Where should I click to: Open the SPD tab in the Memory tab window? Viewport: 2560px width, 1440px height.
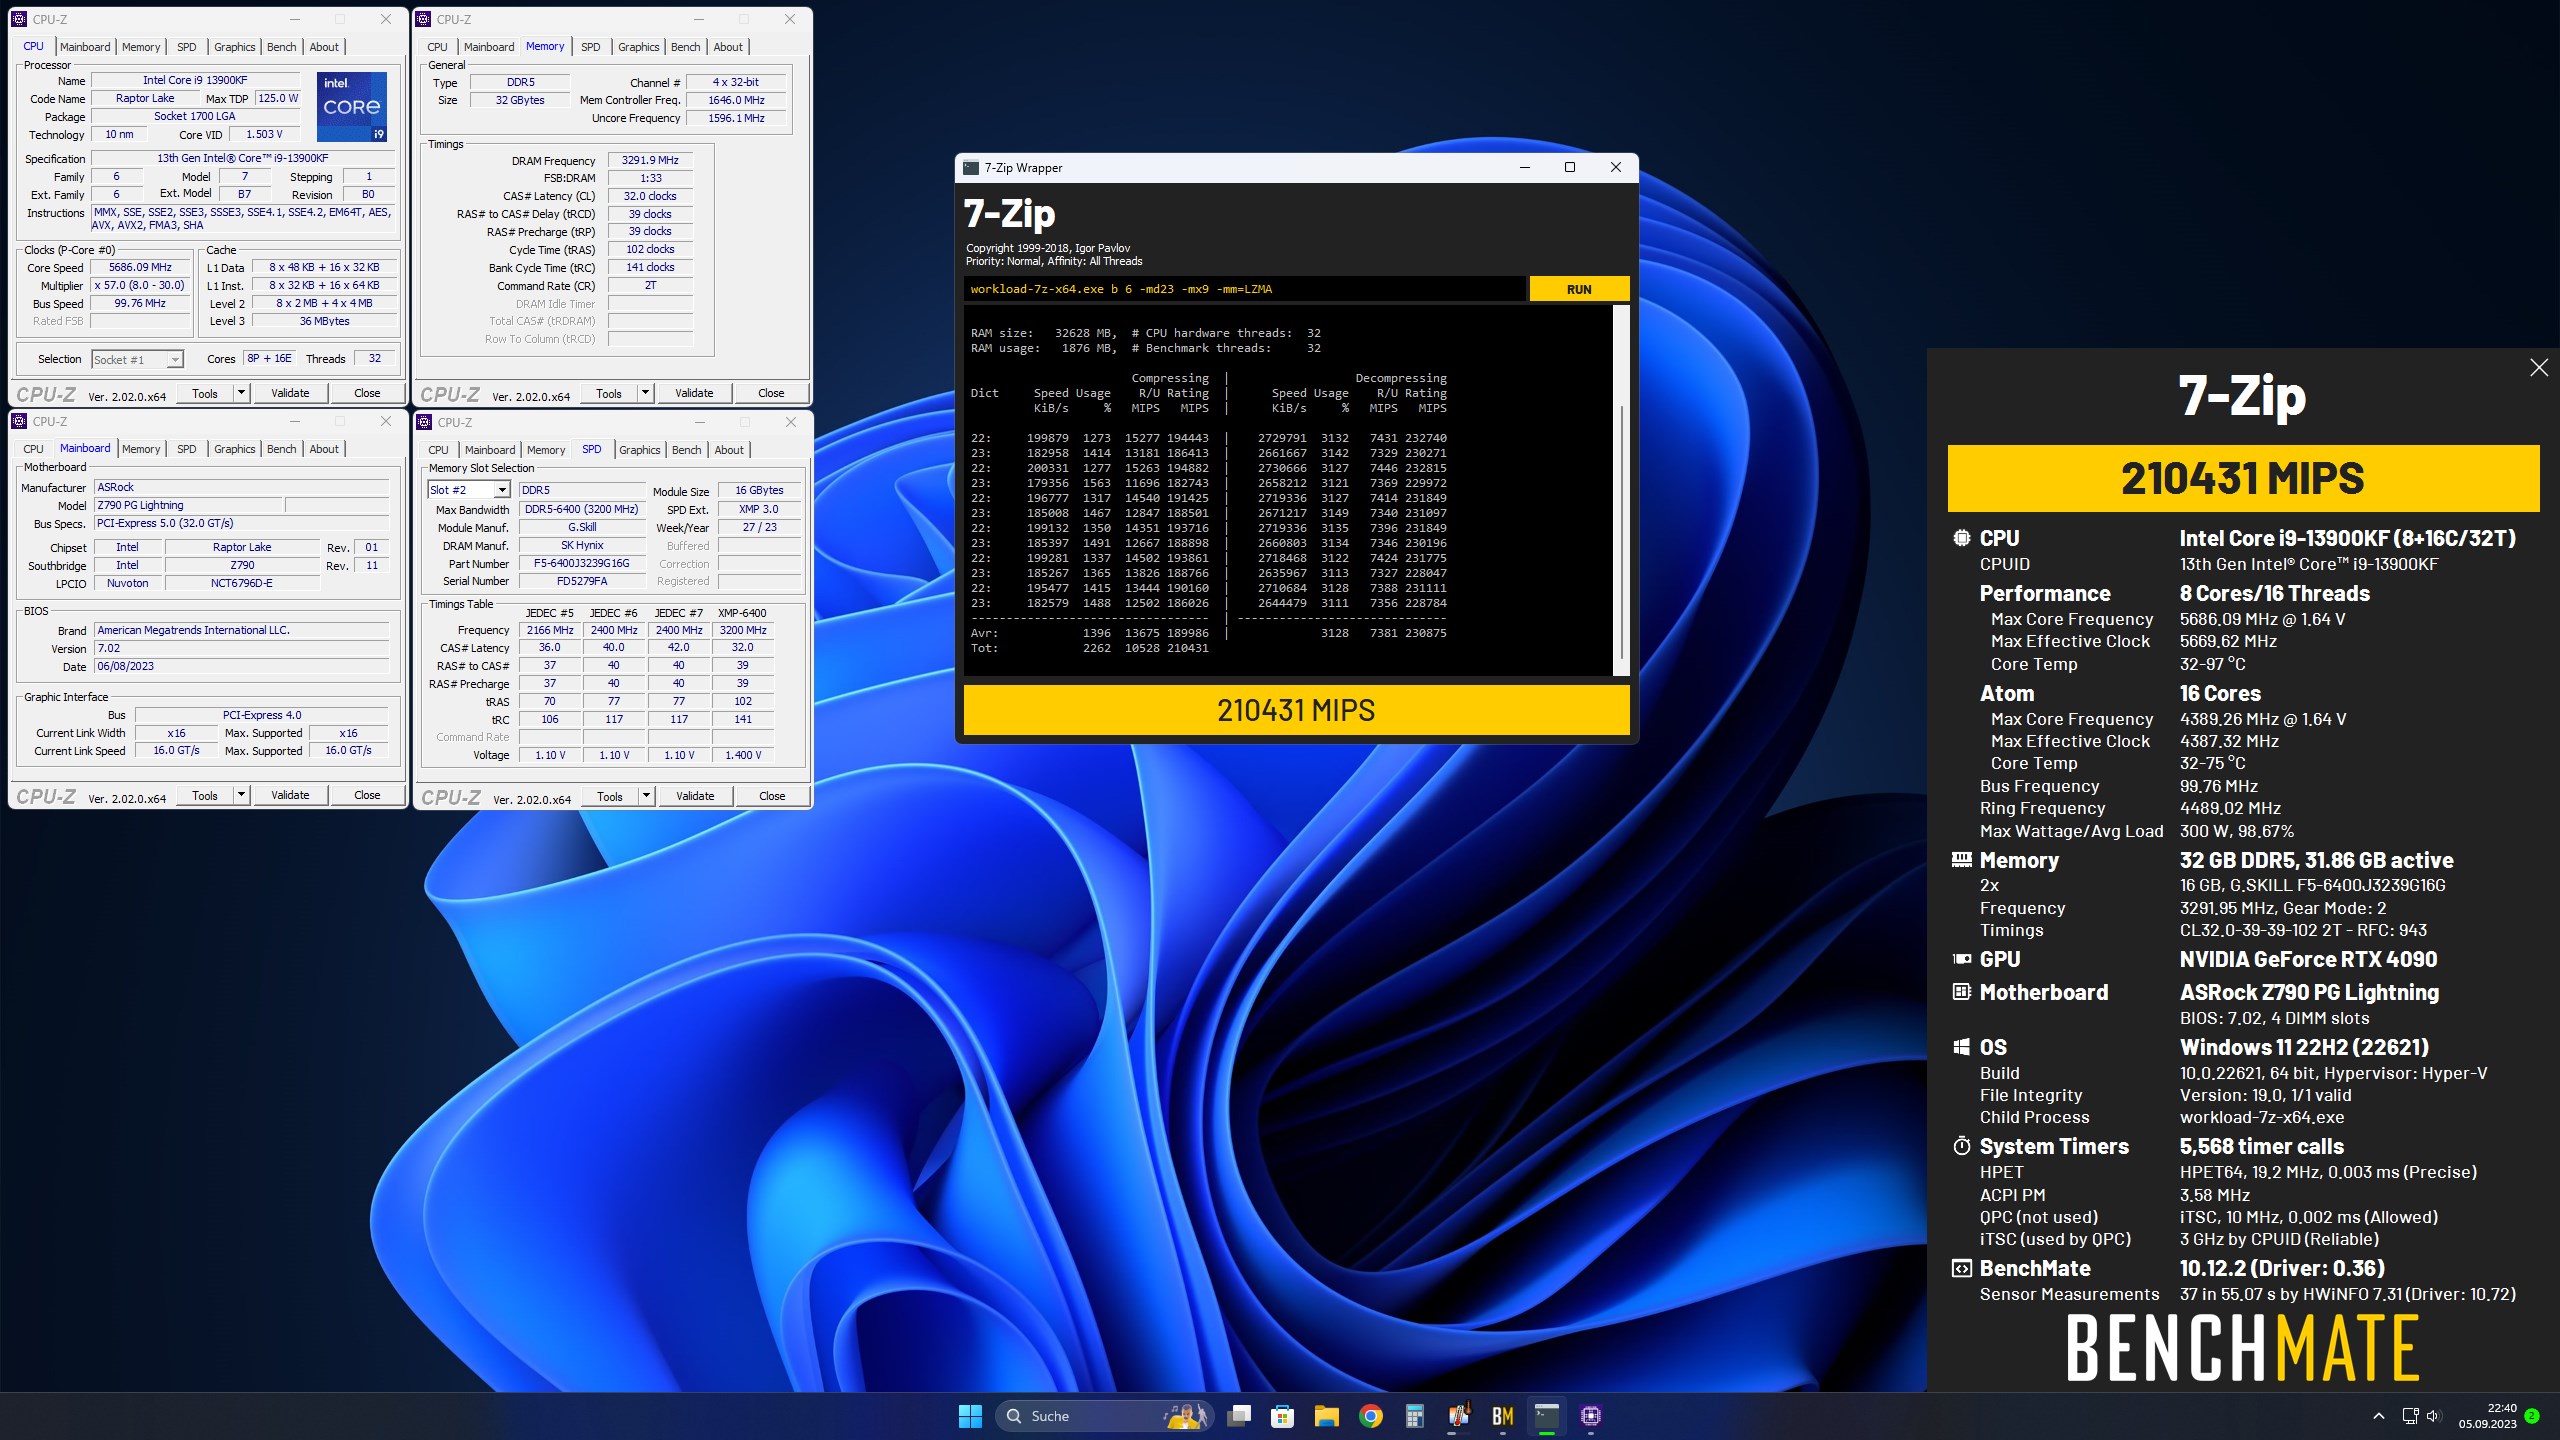click(591, 47)
